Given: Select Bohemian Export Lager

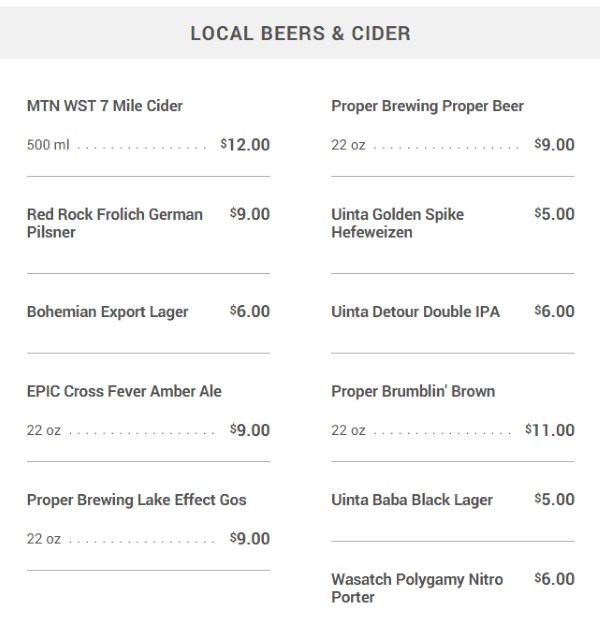Looking at the screenshot, I should click(x=108, y=312).
